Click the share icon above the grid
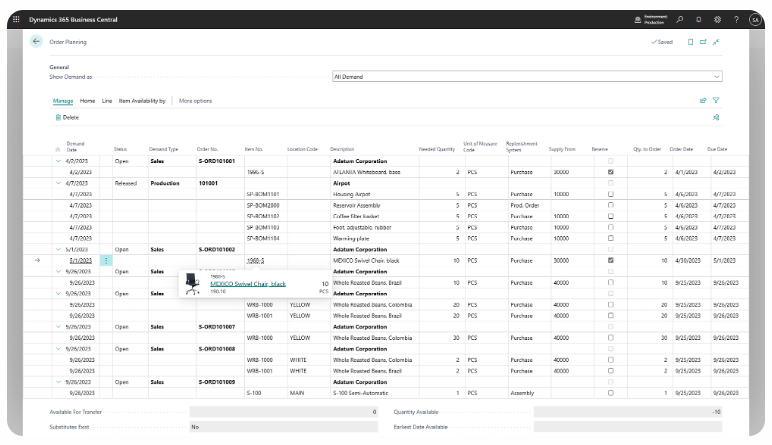Image resolution: width=772 pixels, height=445 pixels. click(703, 100)
